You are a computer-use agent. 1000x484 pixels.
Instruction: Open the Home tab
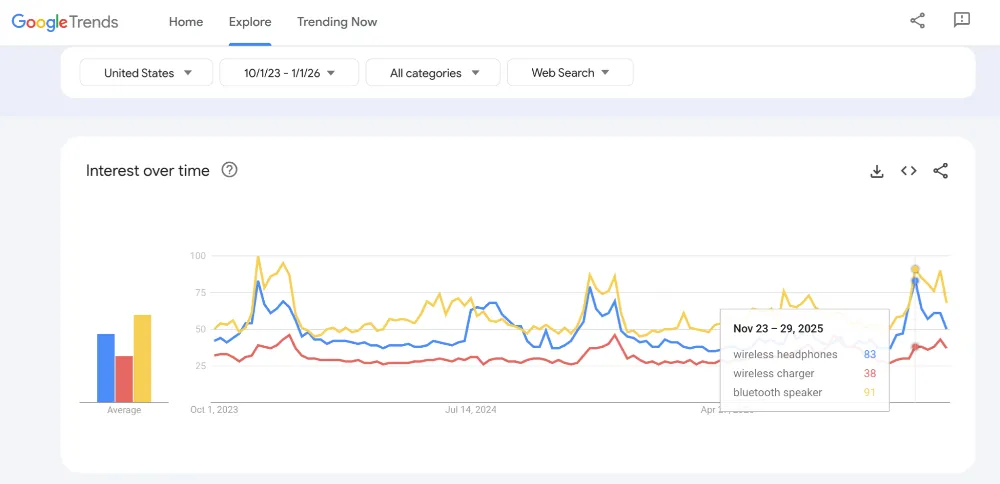pyautogui.click(x=186, y=22)
